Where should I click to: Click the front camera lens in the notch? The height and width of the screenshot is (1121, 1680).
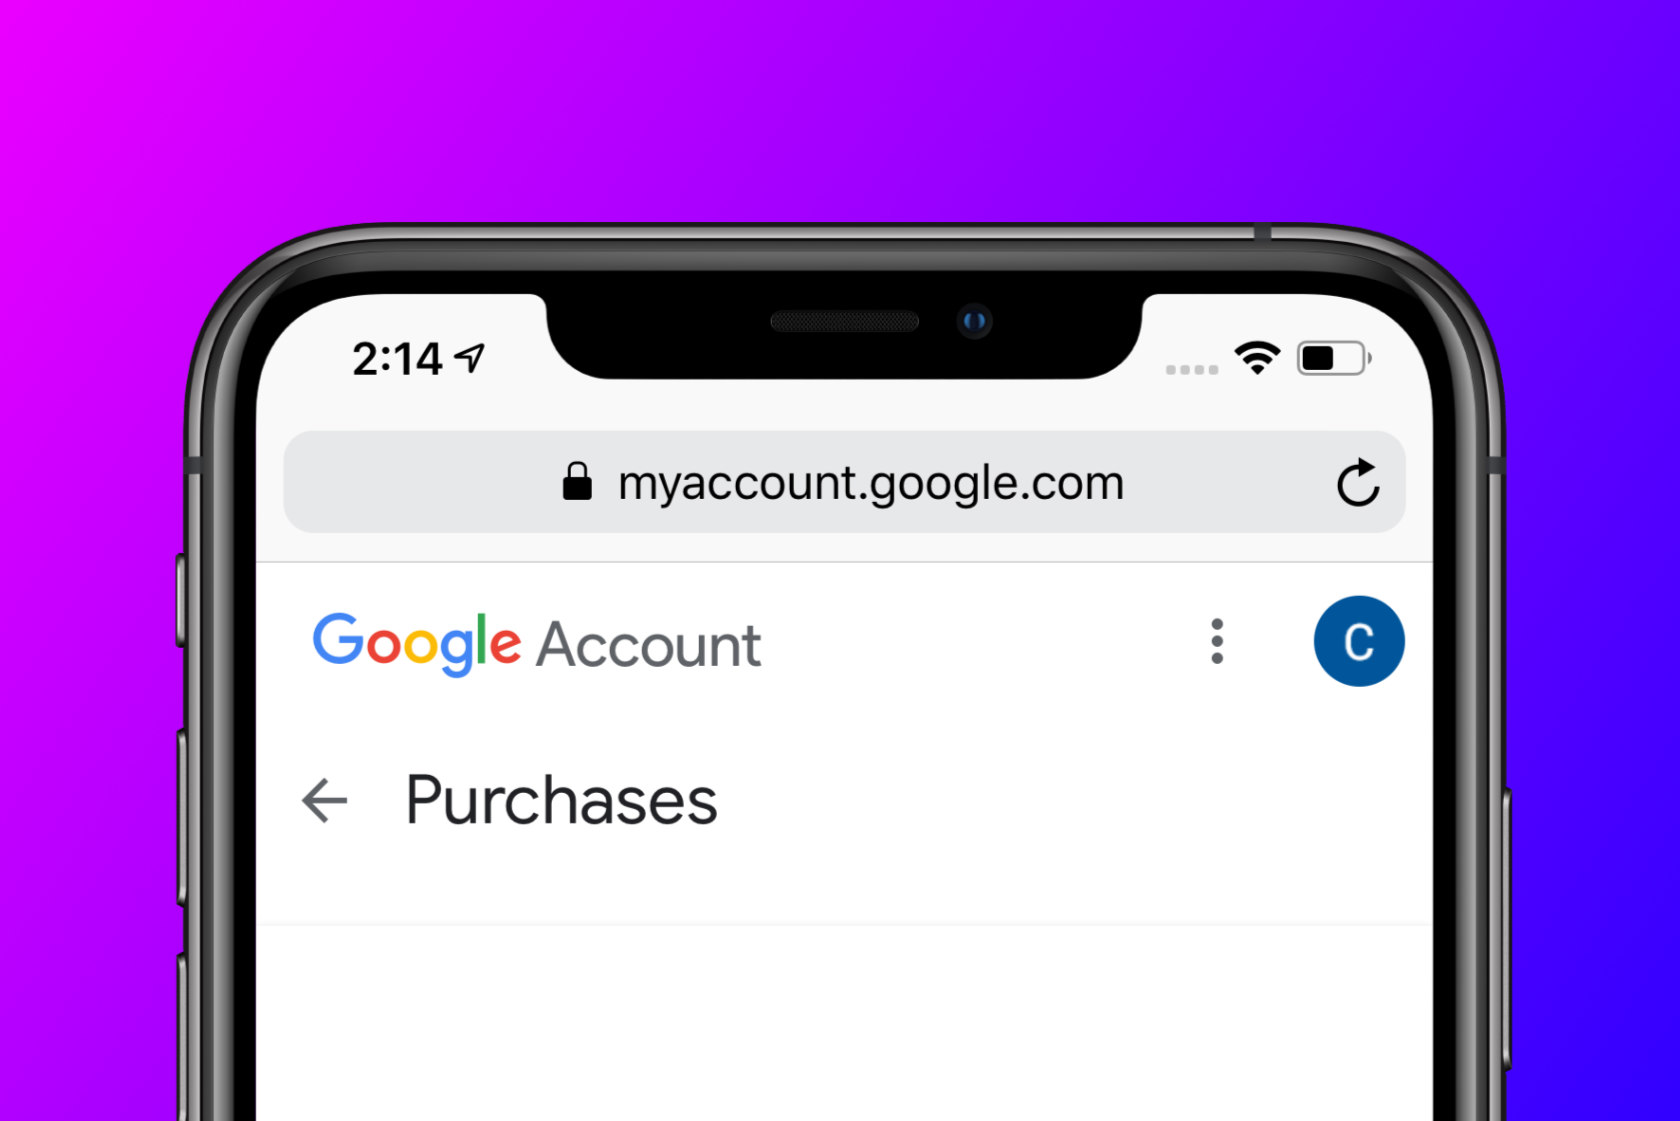(x=974, y=321)
